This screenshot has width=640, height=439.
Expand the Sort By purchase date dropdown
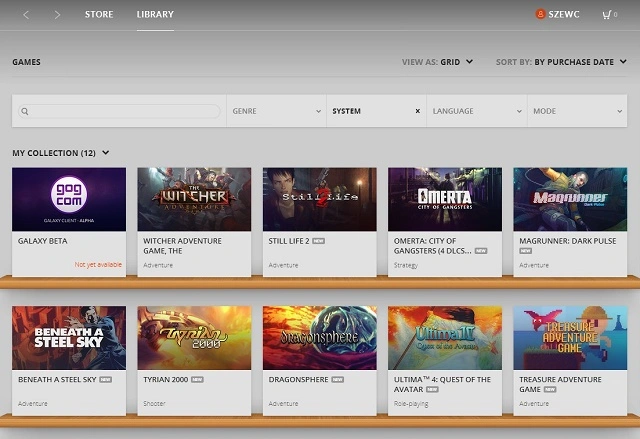tap(561, 62)
